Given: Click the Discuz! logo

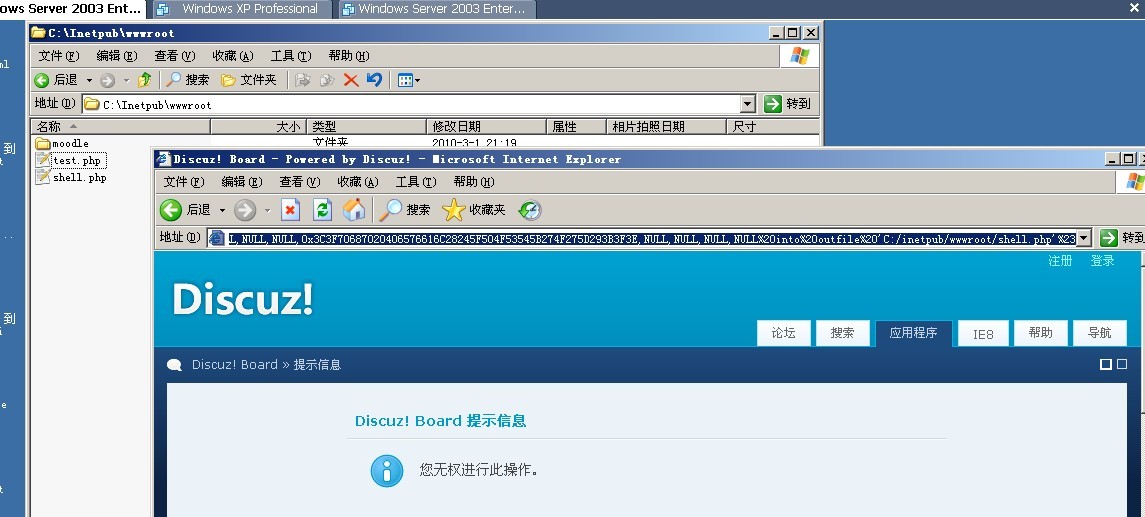Looking at the screenshot, I should point(242,299).
